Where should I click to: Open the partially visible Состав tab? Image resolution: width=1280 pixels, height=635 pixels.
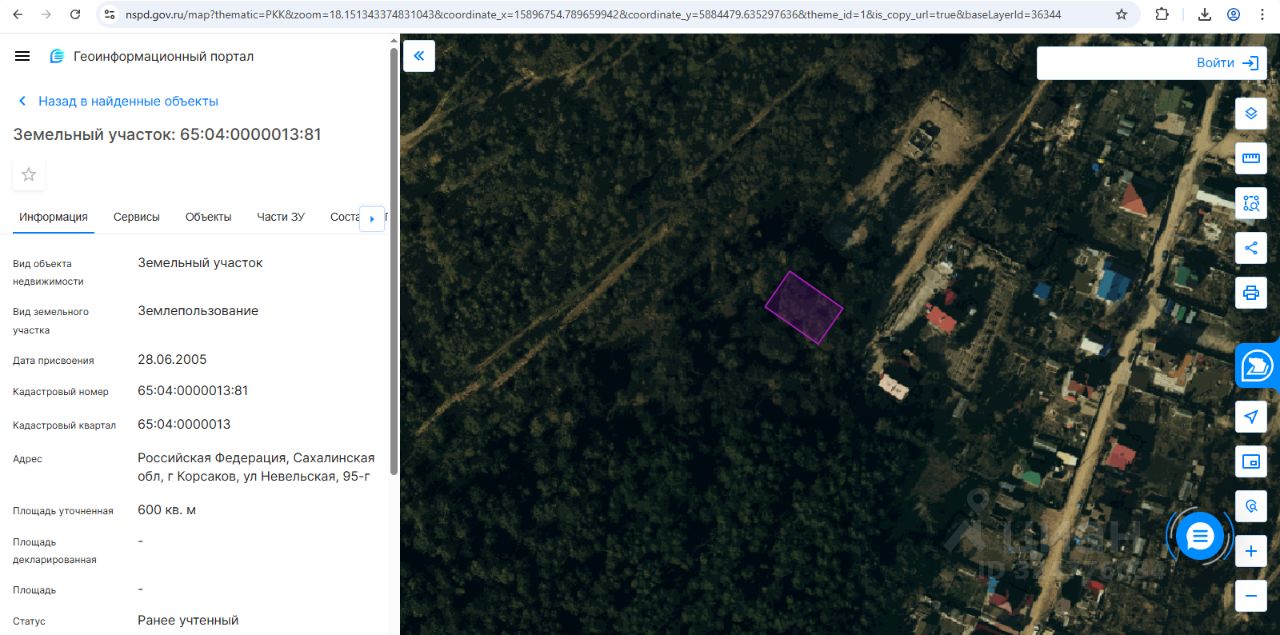(x=343, y=217)
